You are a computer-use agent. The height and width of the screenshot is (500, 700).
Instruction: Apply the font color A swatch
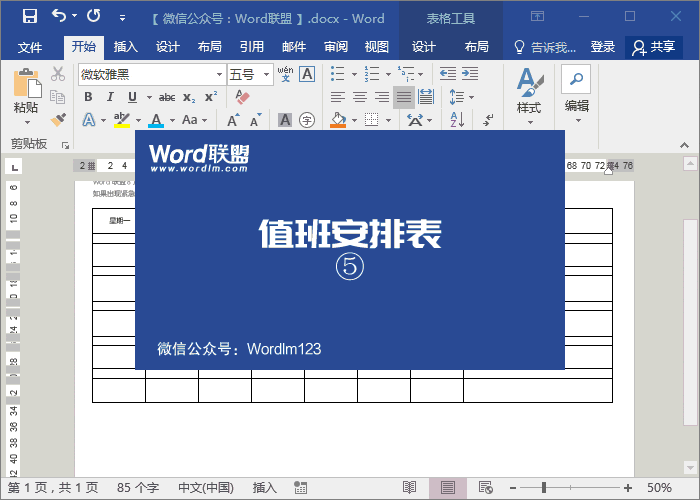pos(156,120)
